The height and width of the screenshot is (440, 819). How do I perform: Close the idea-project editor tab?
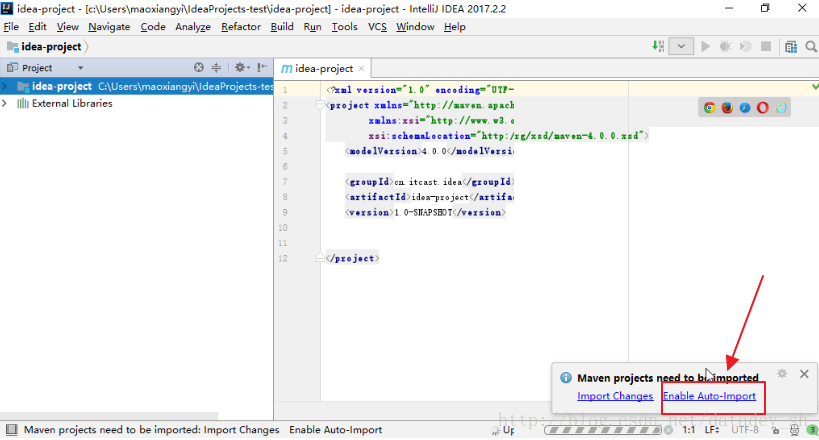click(x=361, y=68)
